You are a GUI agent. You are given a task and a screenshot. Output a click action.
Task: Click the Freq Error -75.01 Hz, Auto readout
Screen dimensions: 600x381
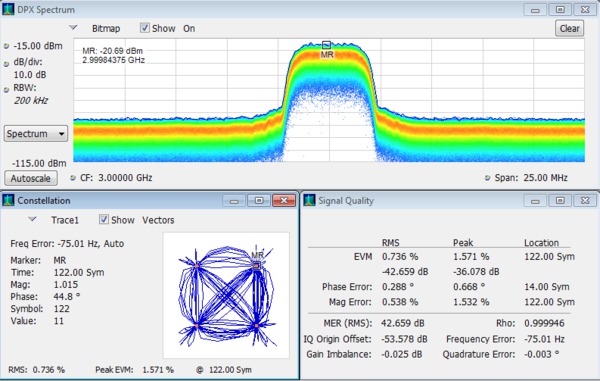[67, 244]
